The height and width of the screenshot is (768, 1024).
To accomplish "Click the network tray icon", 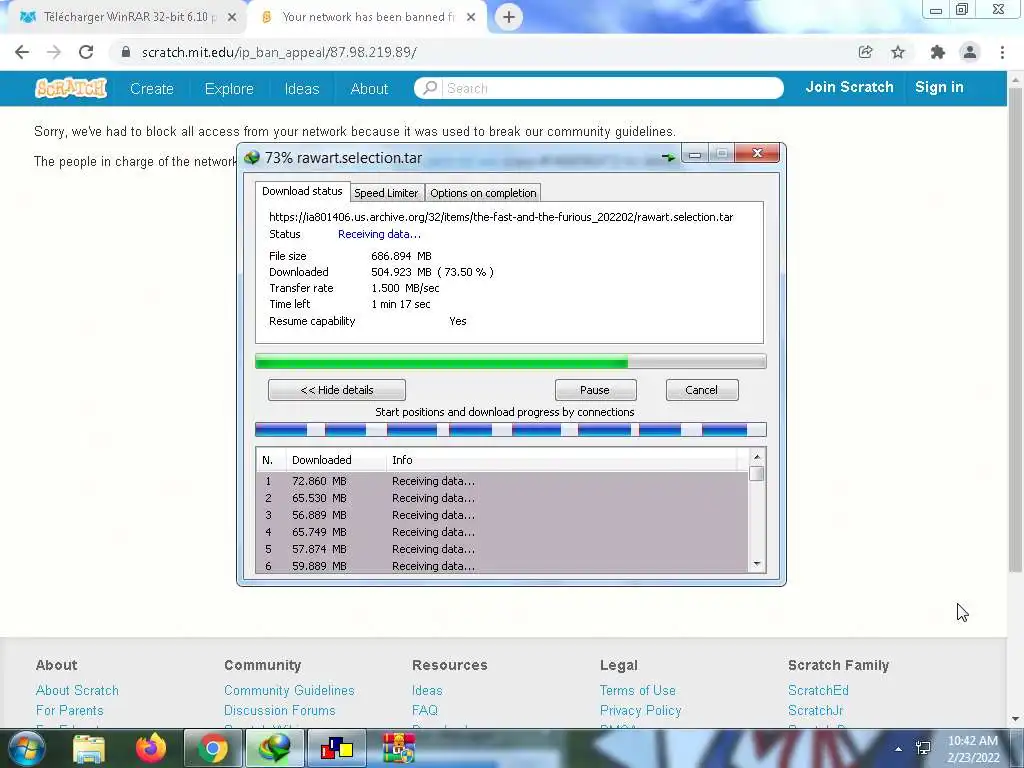I will pyautogui.click(x=923, y=748).
